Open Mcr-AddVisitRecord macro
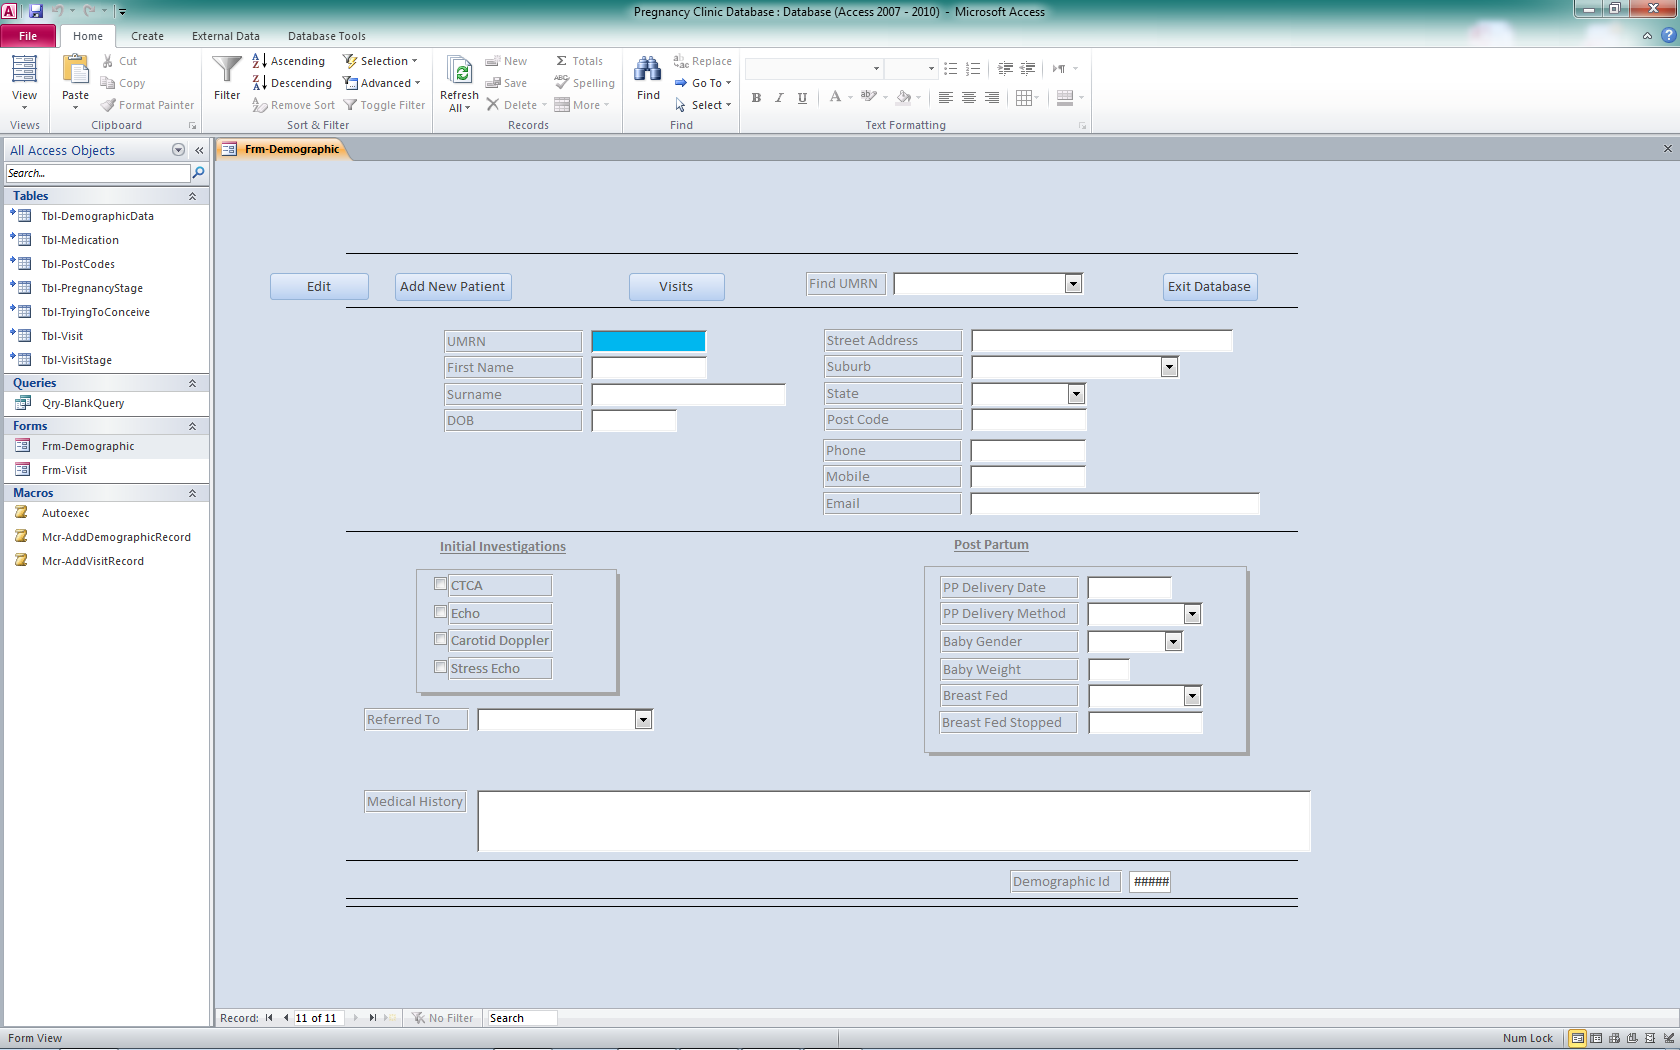 93,561
